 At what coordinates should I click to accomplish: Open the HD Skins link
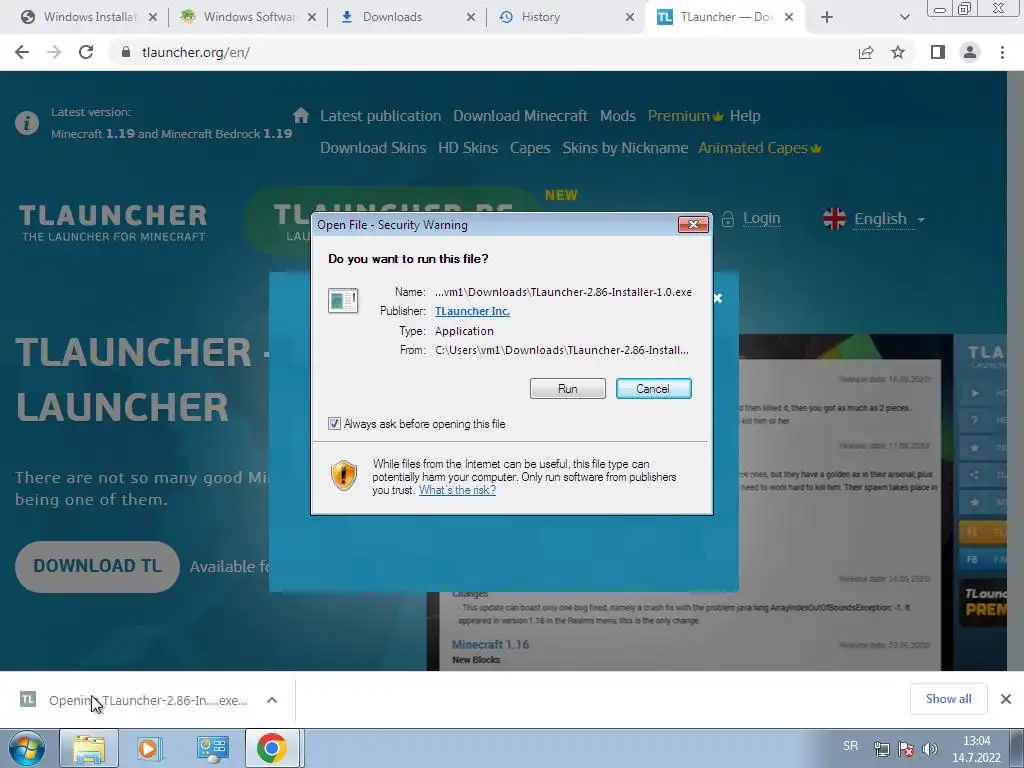(x=468, y=148)
